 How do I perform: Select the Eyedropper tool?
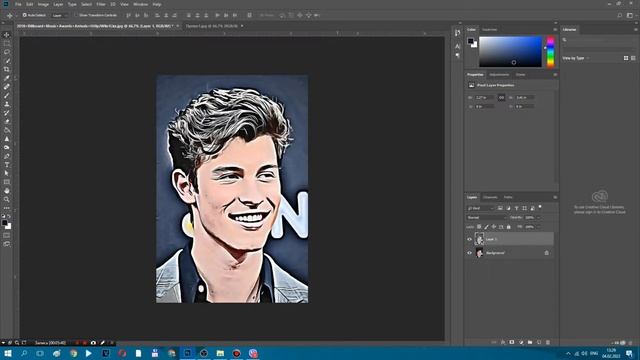(7, 78)
